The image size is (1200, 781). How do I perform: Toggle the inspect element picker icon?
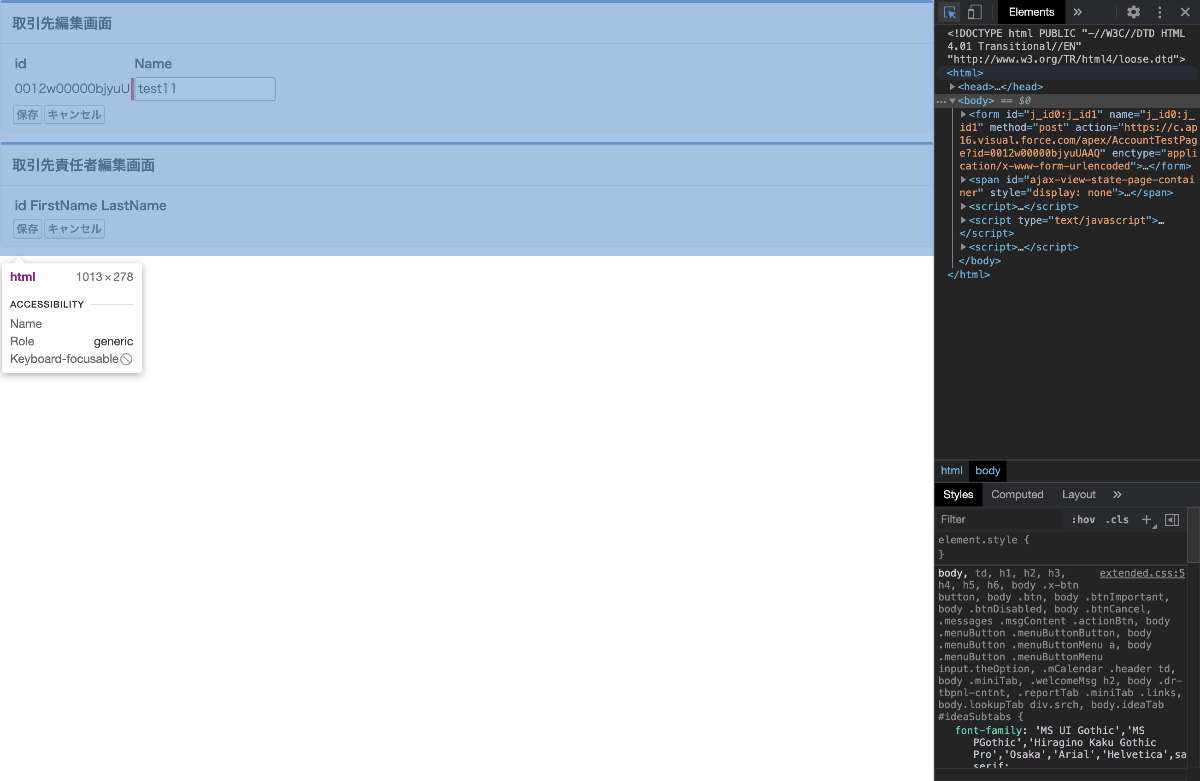(950, 12)
